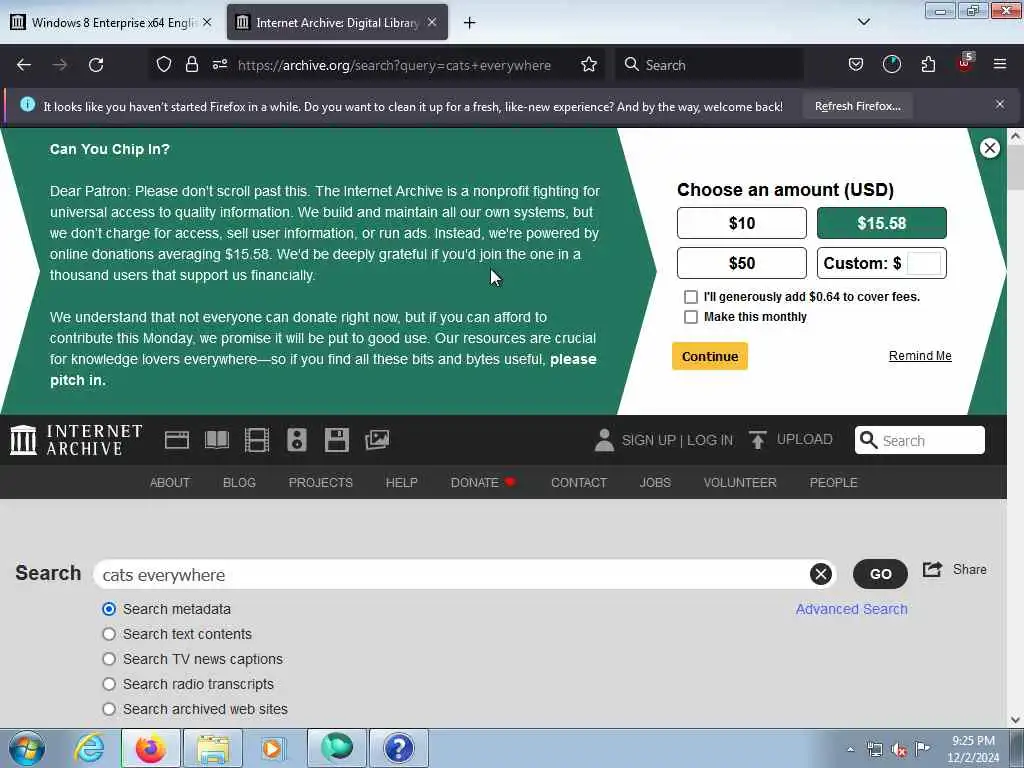
Task: Click the Refresh Firefox… button
Action: coord(857,106)
